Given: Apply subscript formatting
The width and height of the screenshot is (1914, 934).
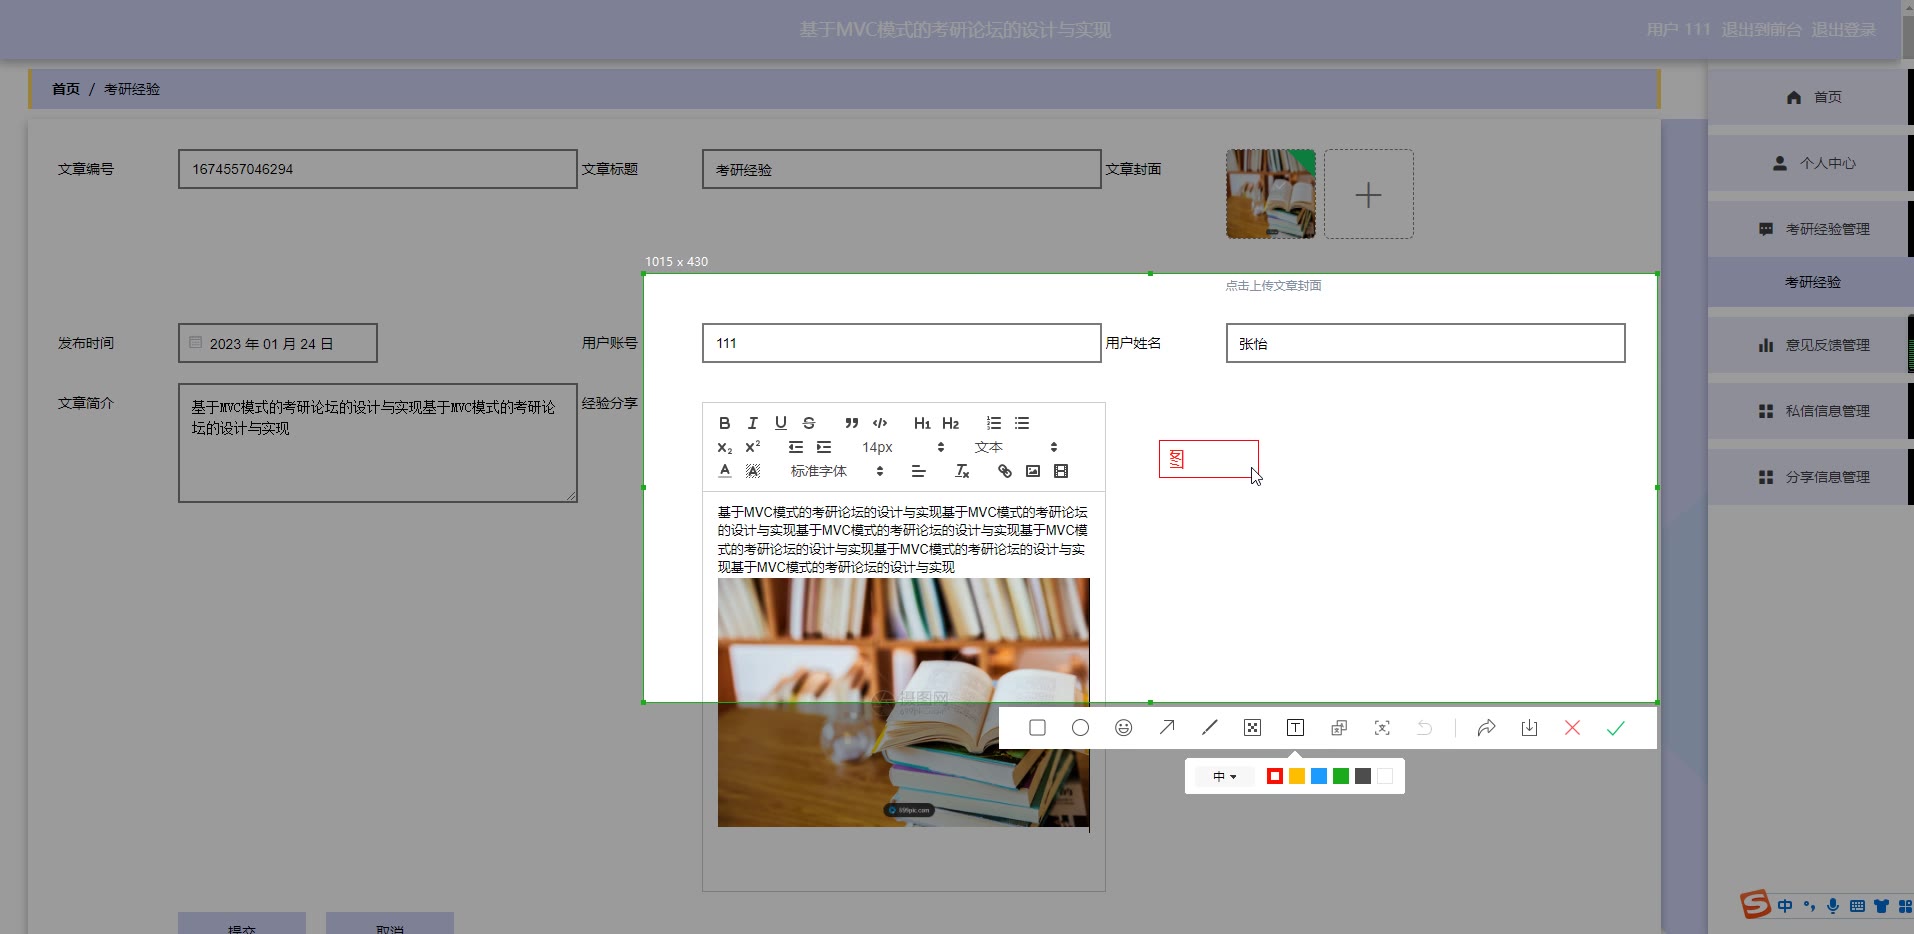Looking at the screenshot, I should pos(725,447).
